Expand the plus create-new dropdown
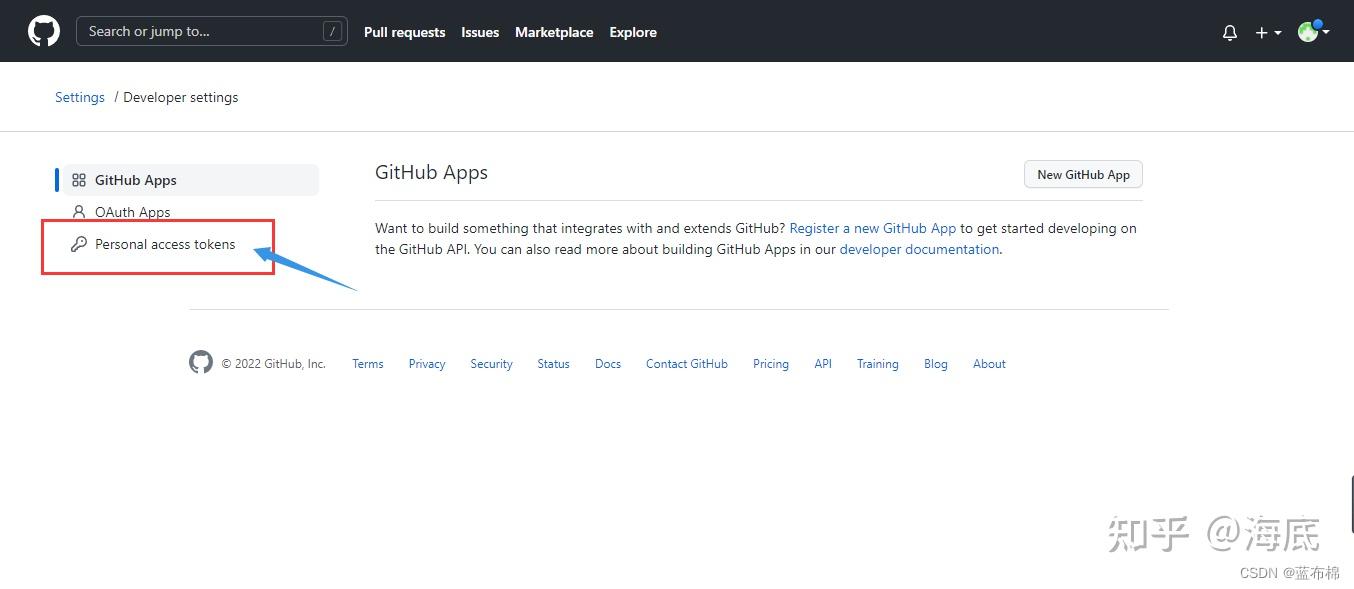 1268,32
